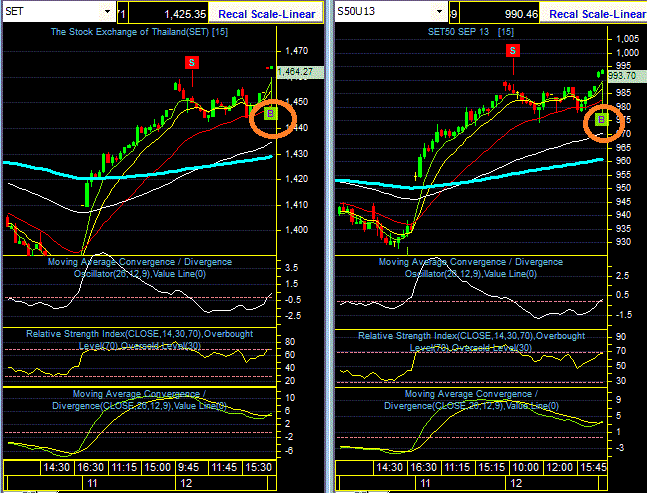Click the 11:45 time label on SET chart
The width and height of the screenshot is (647, 493).
click(224, 467)
